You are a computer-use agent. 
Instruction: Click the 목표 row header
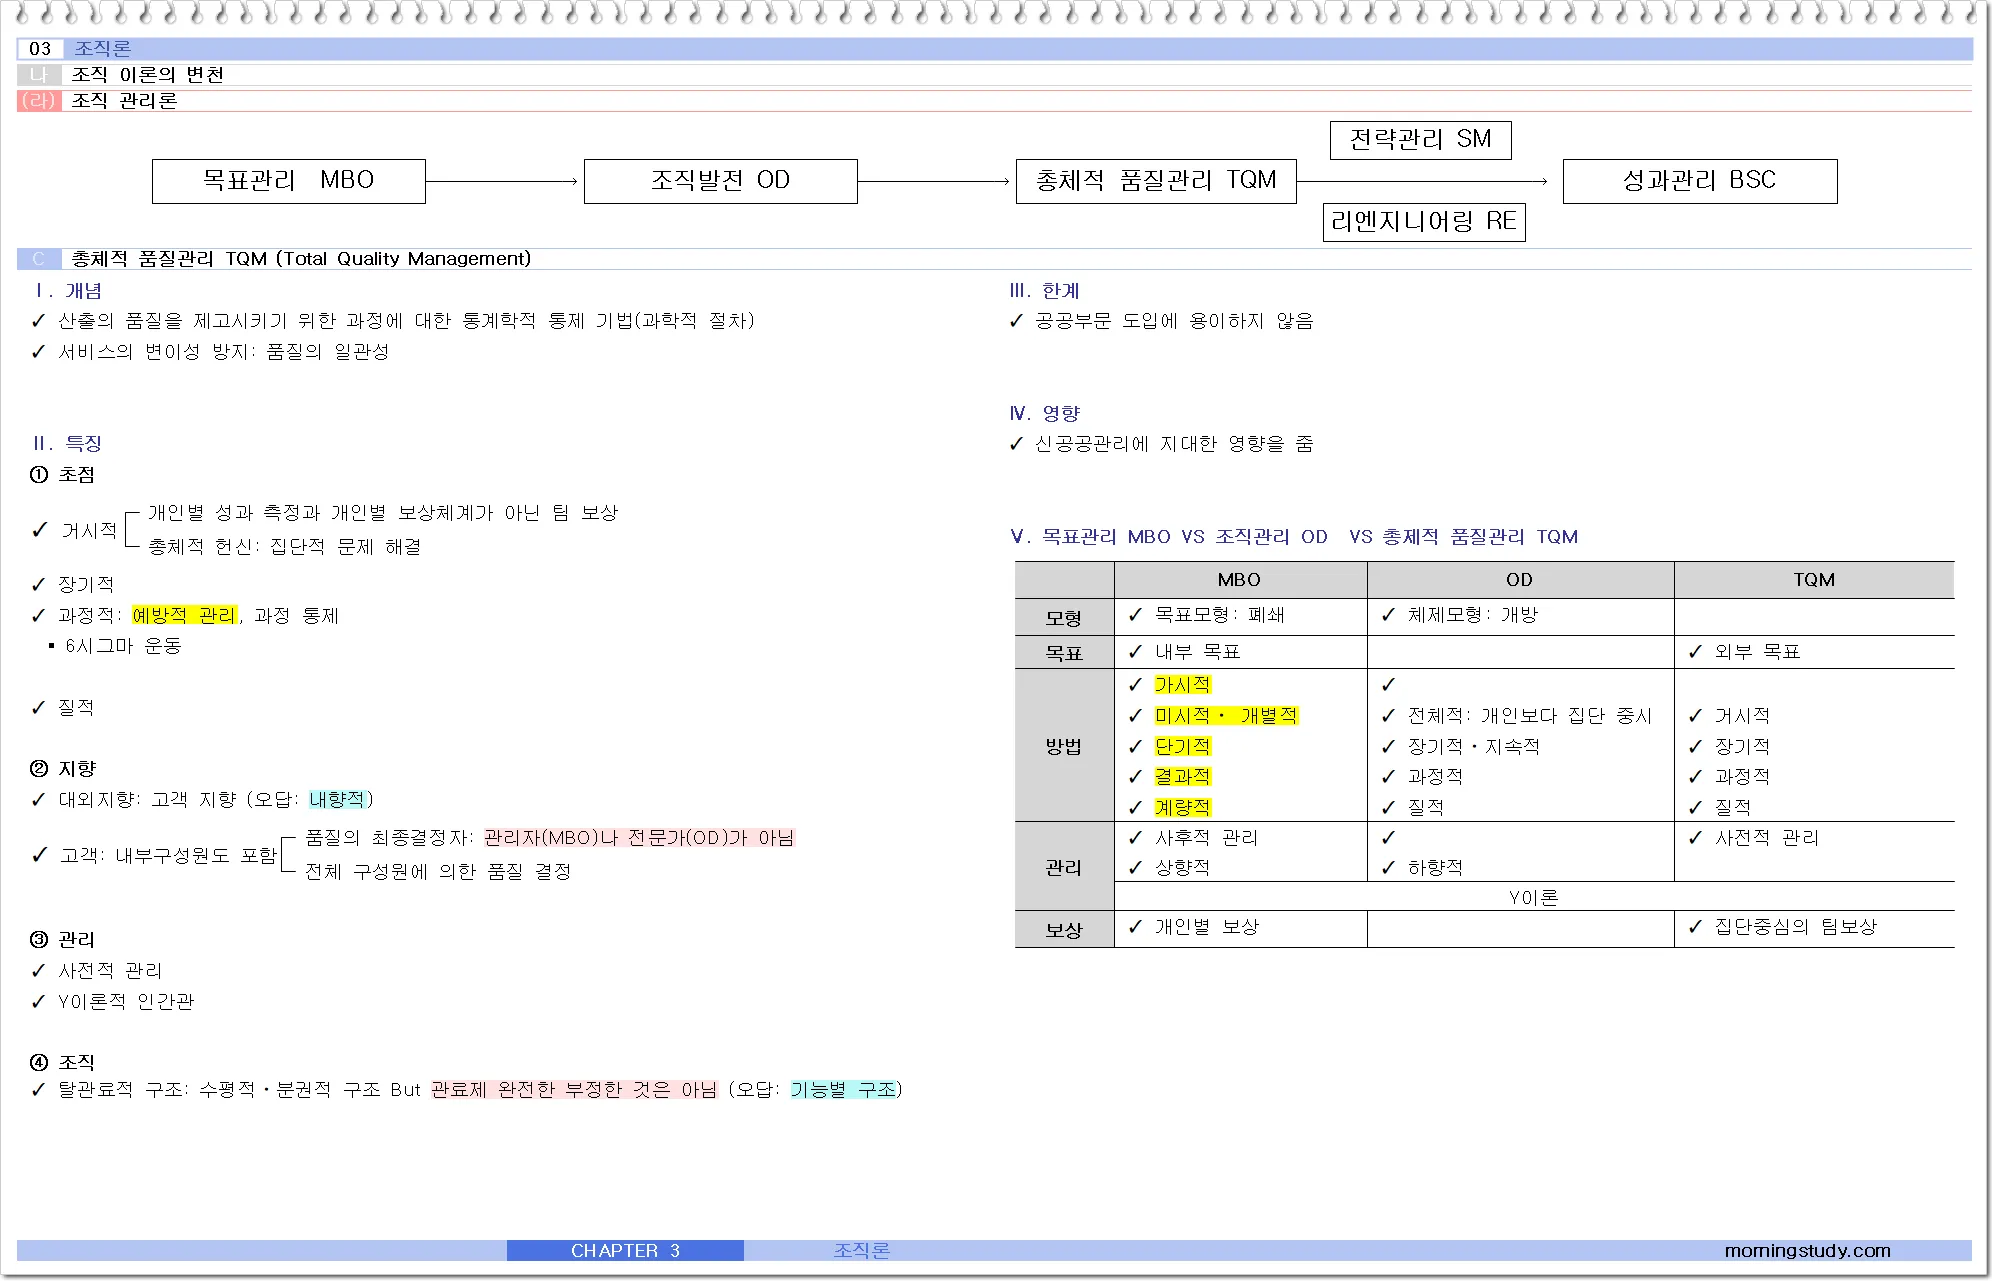click(1064, 653)
